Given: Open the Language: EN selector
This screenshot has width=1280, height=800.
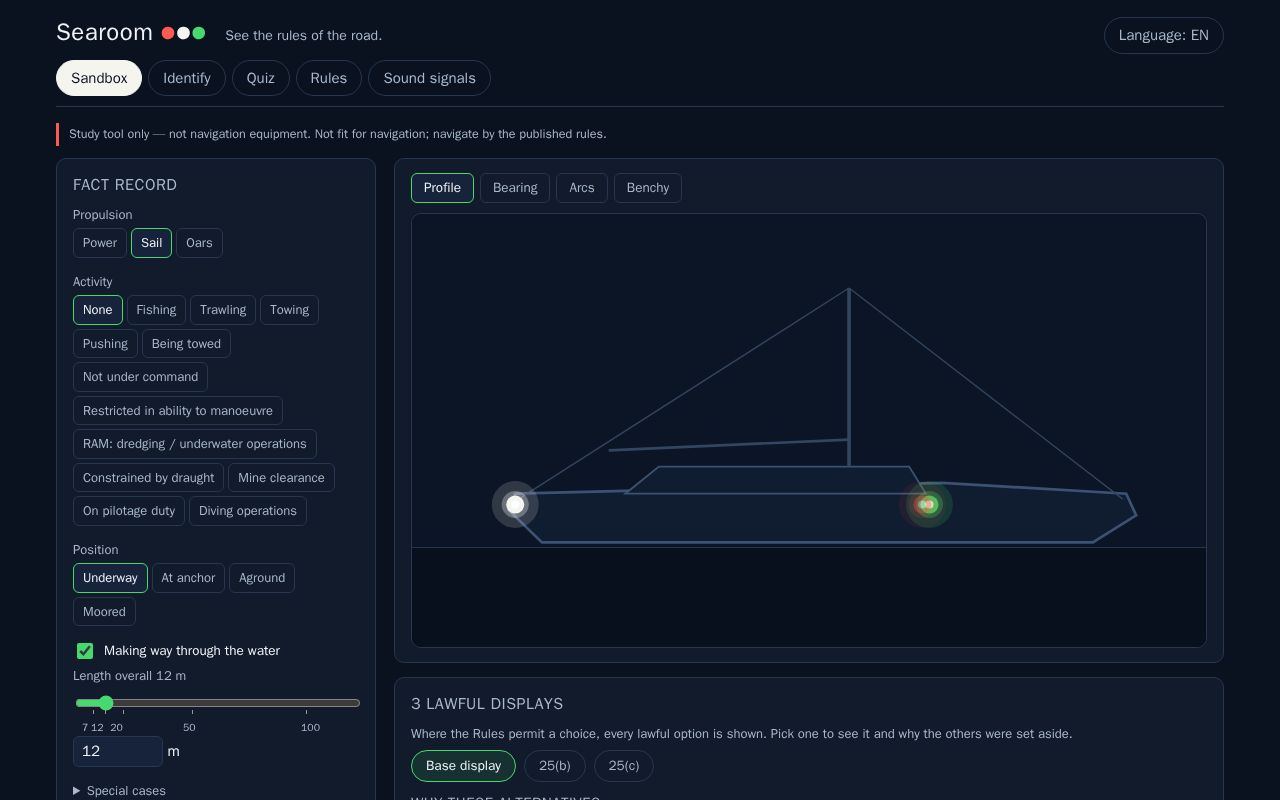Looking at the screenshot, I should (x=1163, y=35).
